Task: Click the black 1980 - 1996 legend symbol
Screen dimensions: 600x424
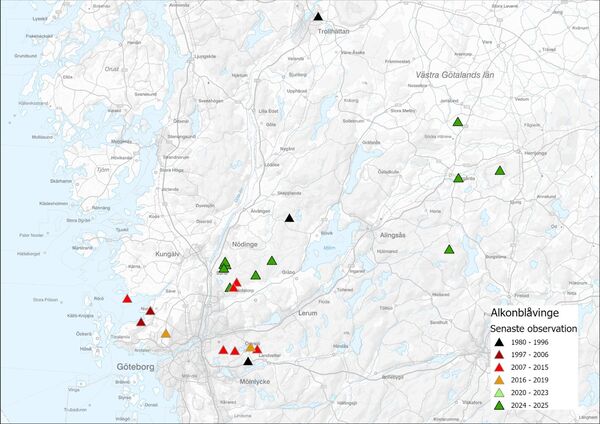Action: click(x=499, y=341)
